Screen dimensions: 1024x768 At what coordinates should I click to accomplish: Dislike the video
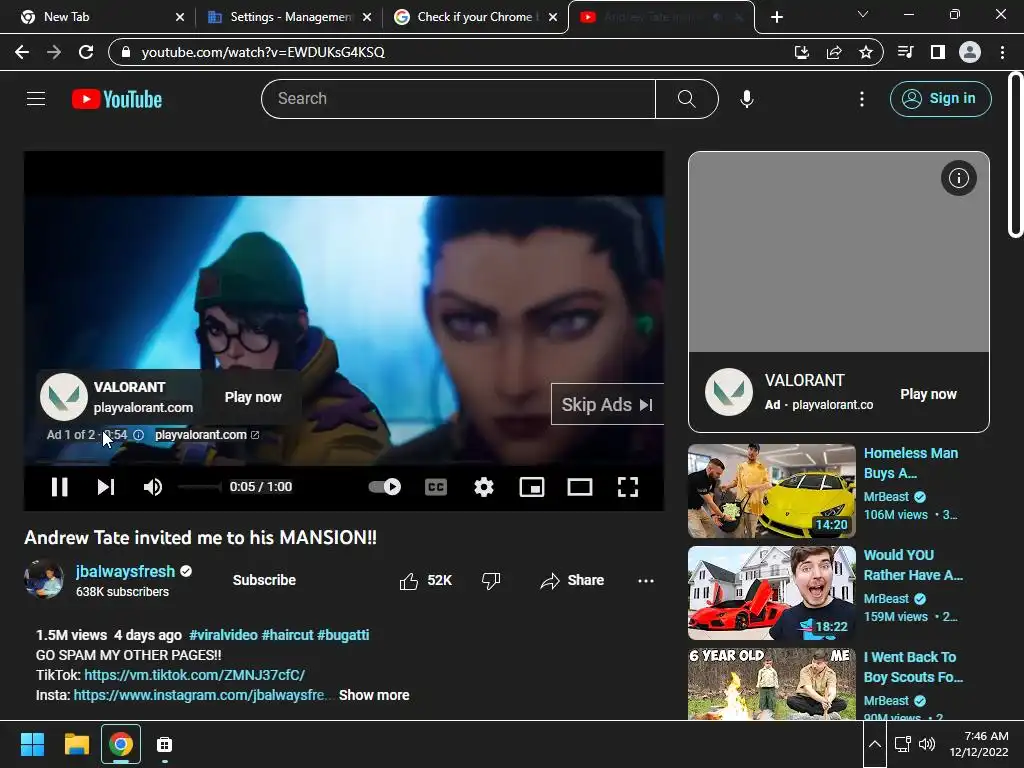(x=491, y=581)
